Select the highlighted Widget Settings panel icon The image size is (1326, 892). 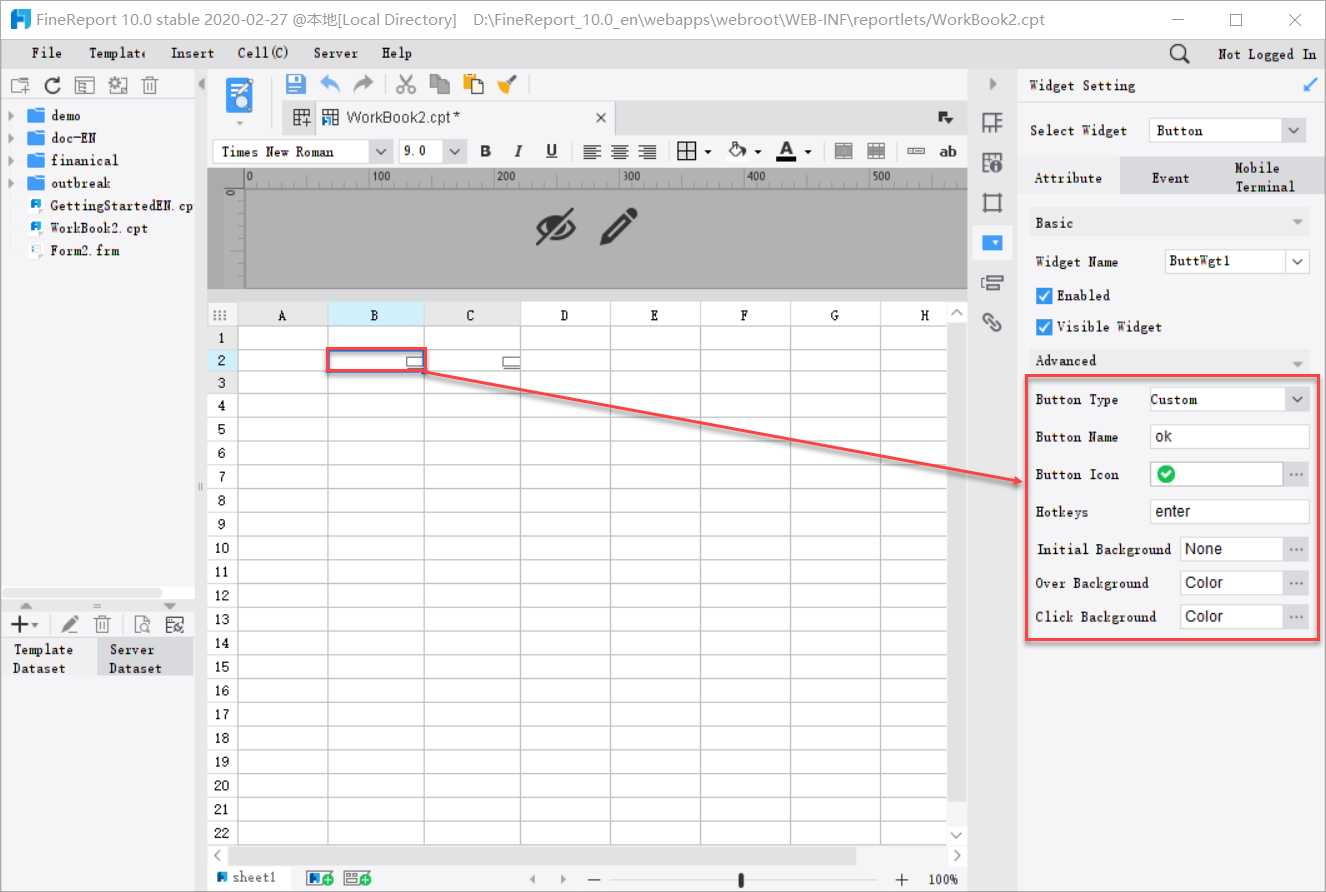pos(992,242)
